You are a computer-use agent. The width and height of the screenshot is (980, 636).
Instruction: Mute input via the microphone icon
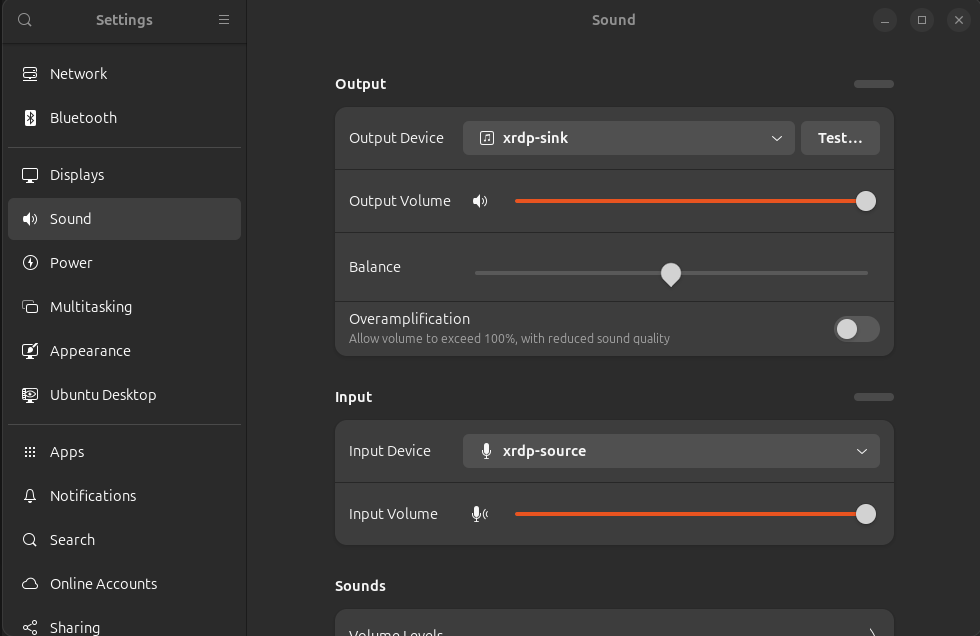(480, 514)
